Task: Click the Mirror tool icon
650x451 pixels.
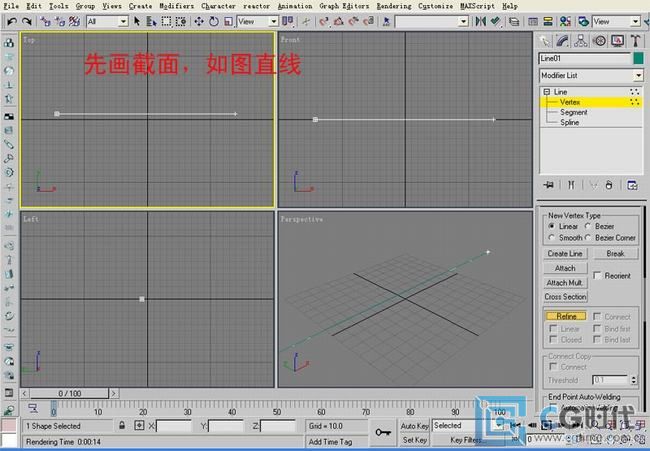Action: [480, 21]
